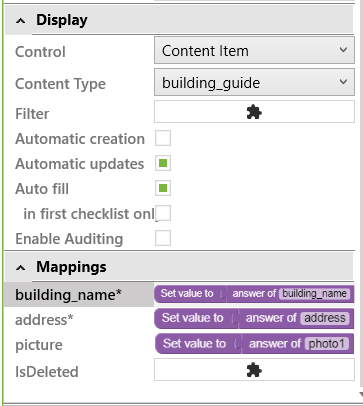
Task: Click the Mappings section header title
Action: click(71, 267)
